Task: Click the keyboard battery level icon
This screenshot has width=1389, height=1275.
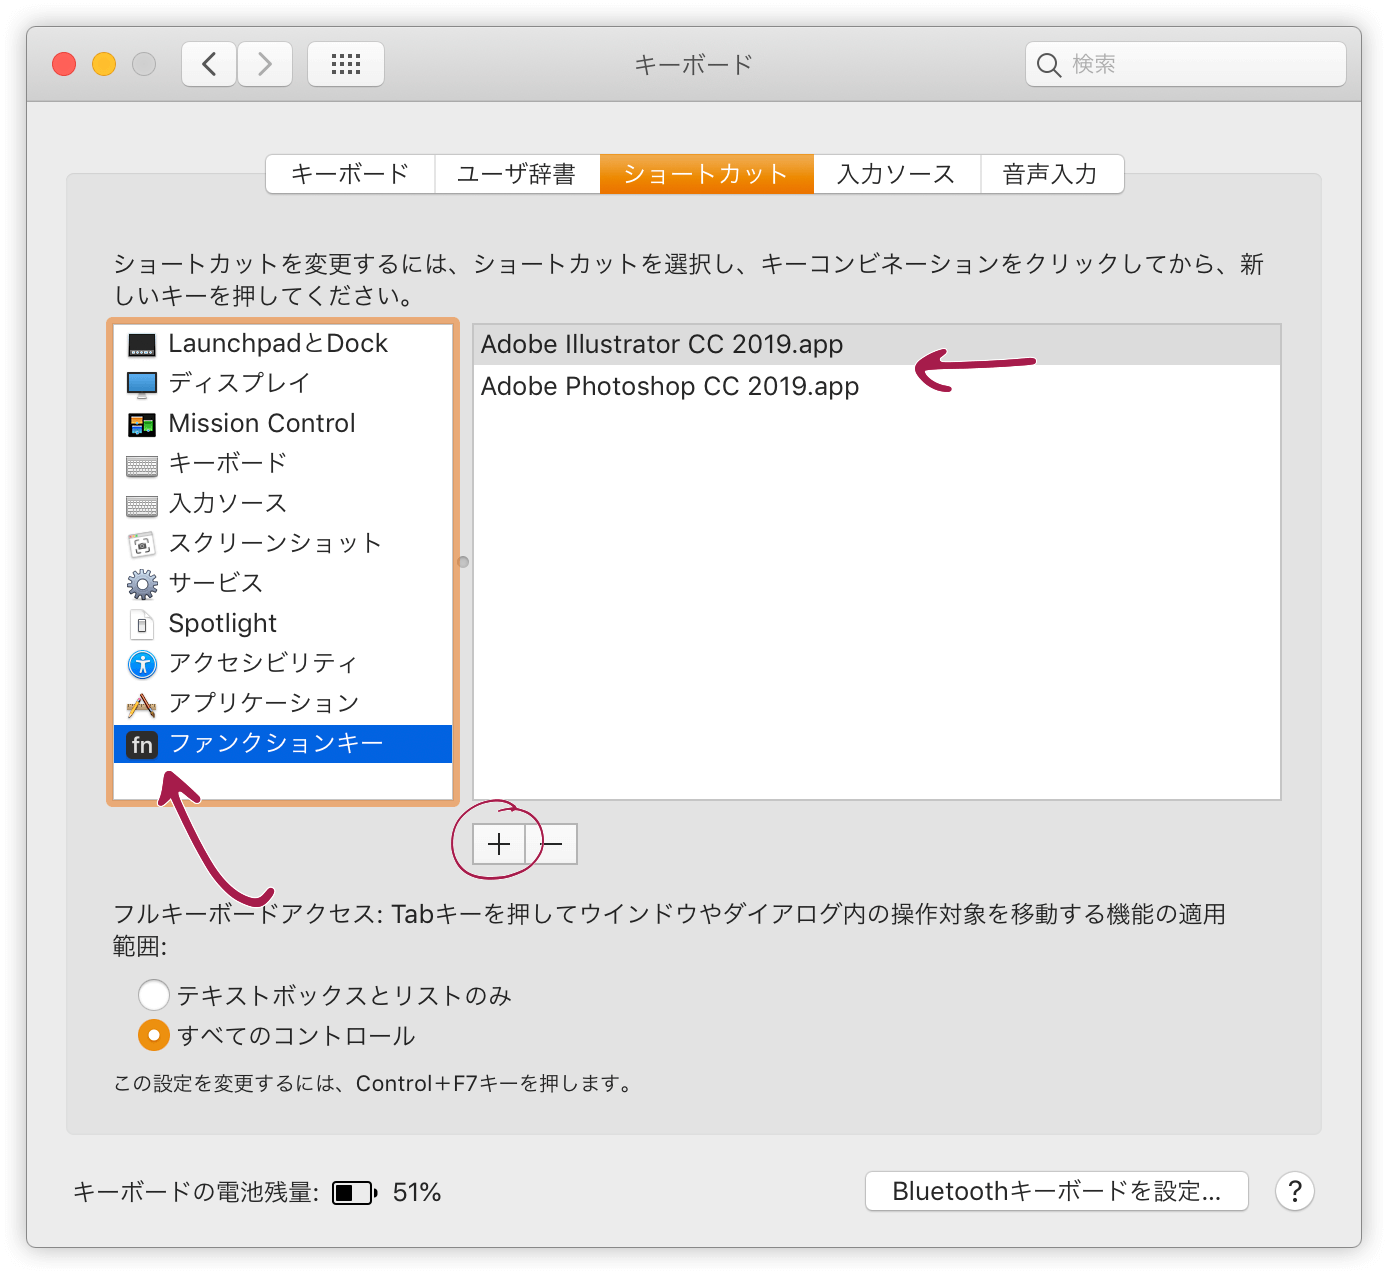Action: (354, 1192)
